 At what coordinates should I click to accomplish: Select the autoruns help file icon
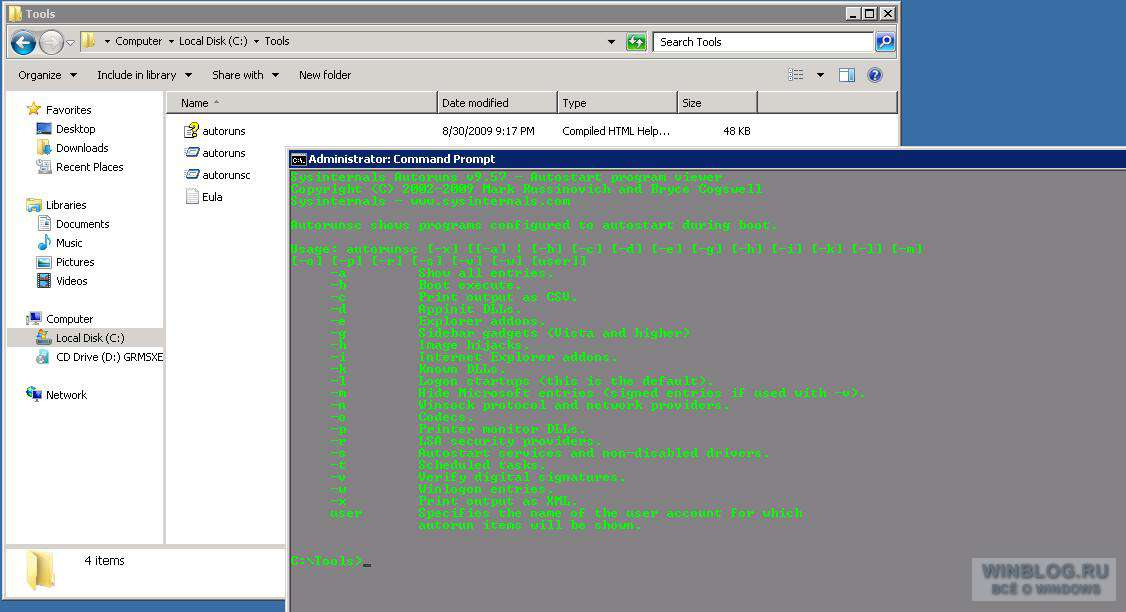click(192, 131)
